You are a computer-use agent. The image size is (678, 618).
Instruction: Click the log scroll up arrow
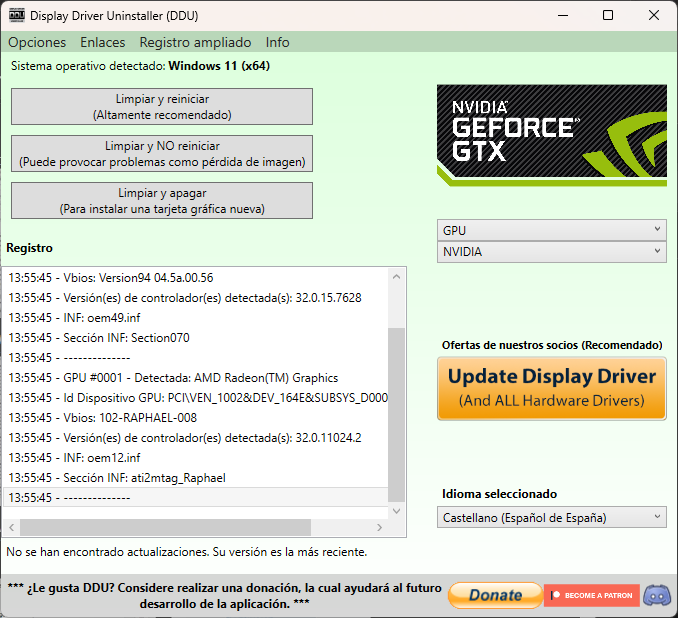(397, 277)
